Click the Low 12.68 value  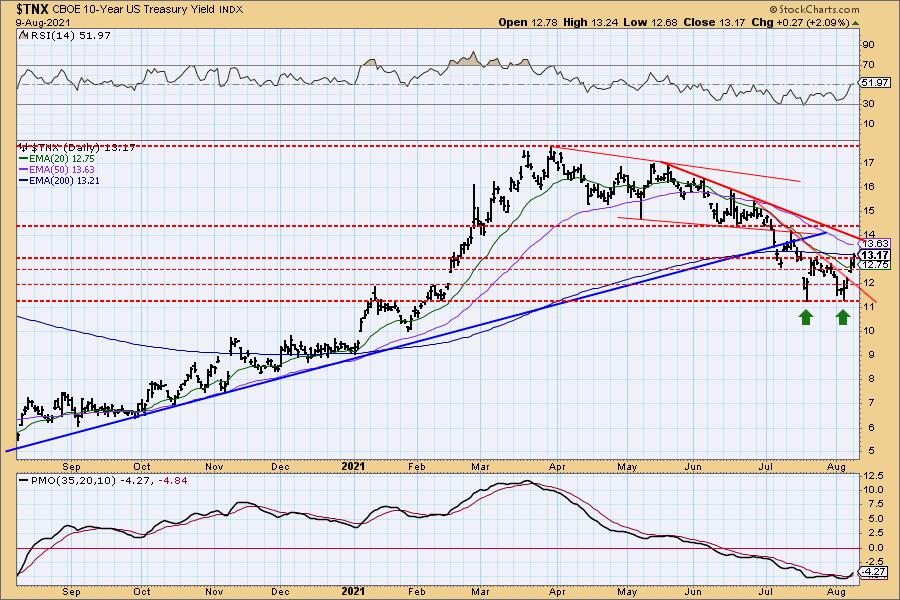point(650,22)
